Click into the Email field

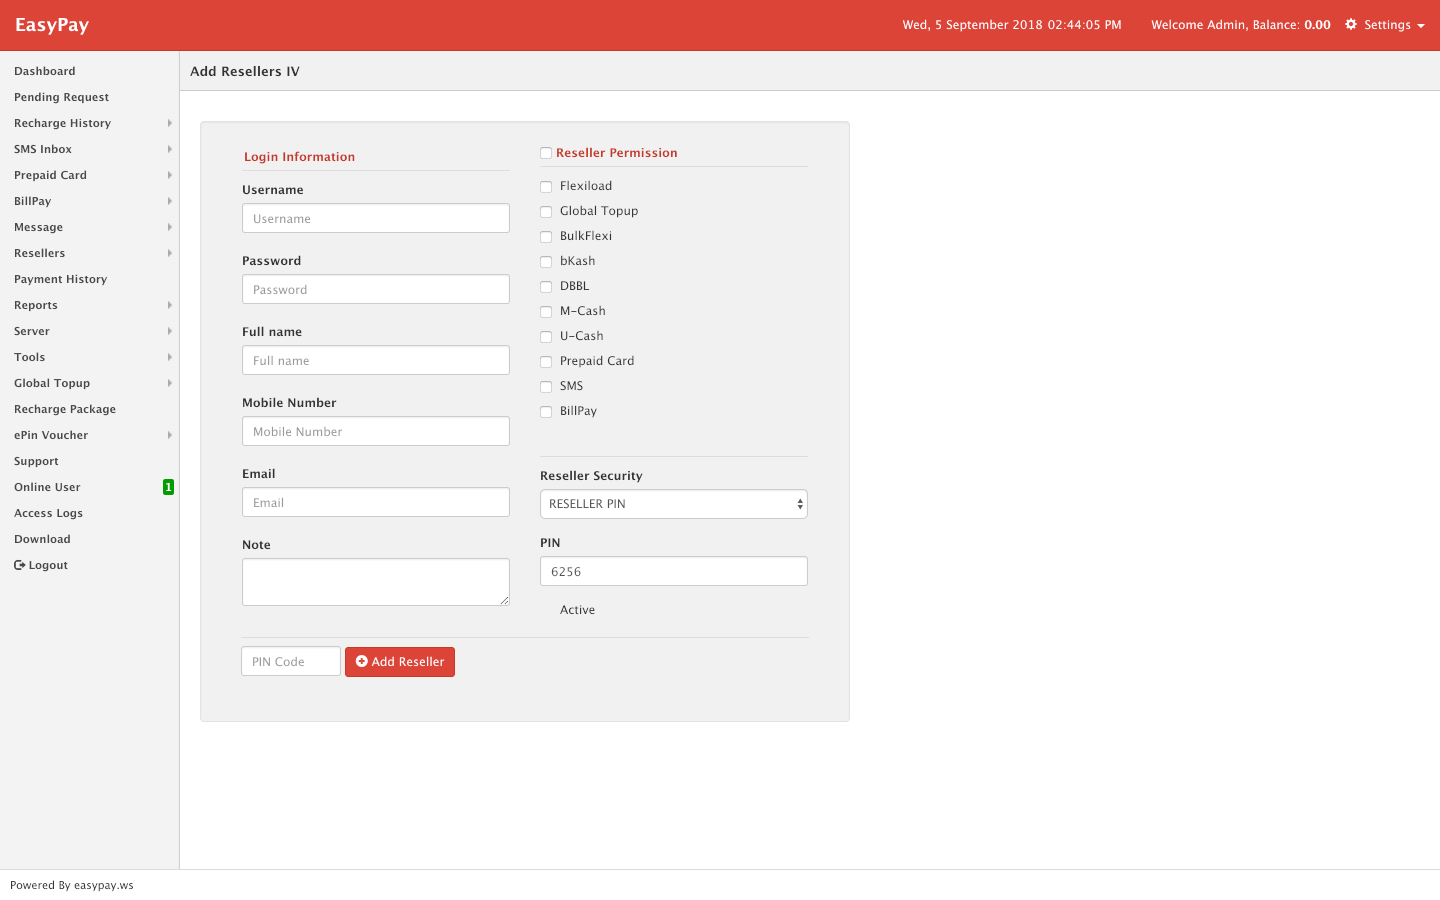(x=376, y=502)
